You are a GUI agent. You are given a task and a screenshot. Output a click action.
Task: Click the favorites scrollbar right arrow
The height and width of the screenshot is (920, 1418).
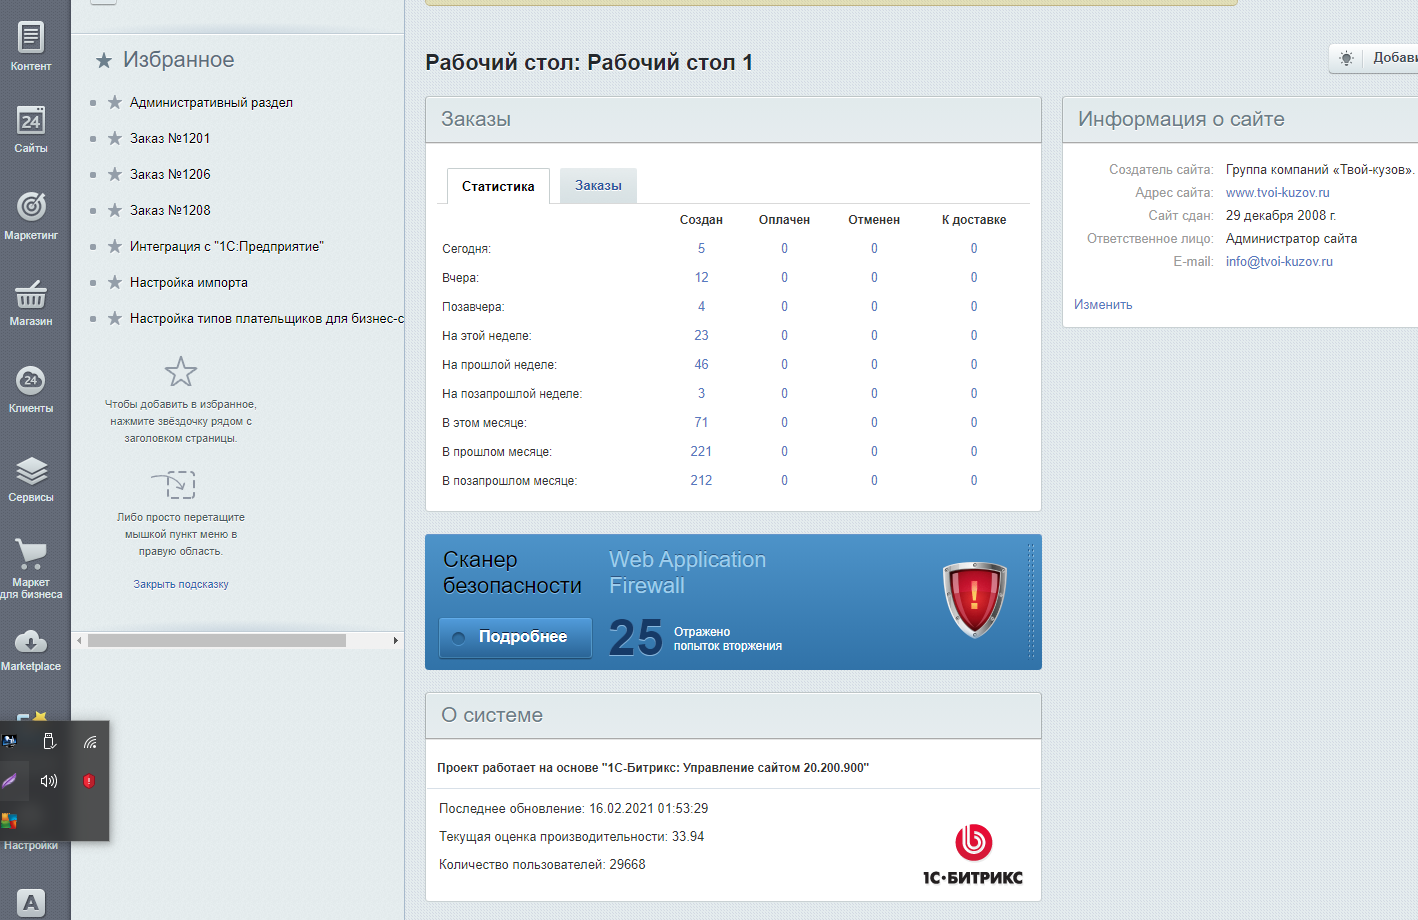[x=396, y=640]
